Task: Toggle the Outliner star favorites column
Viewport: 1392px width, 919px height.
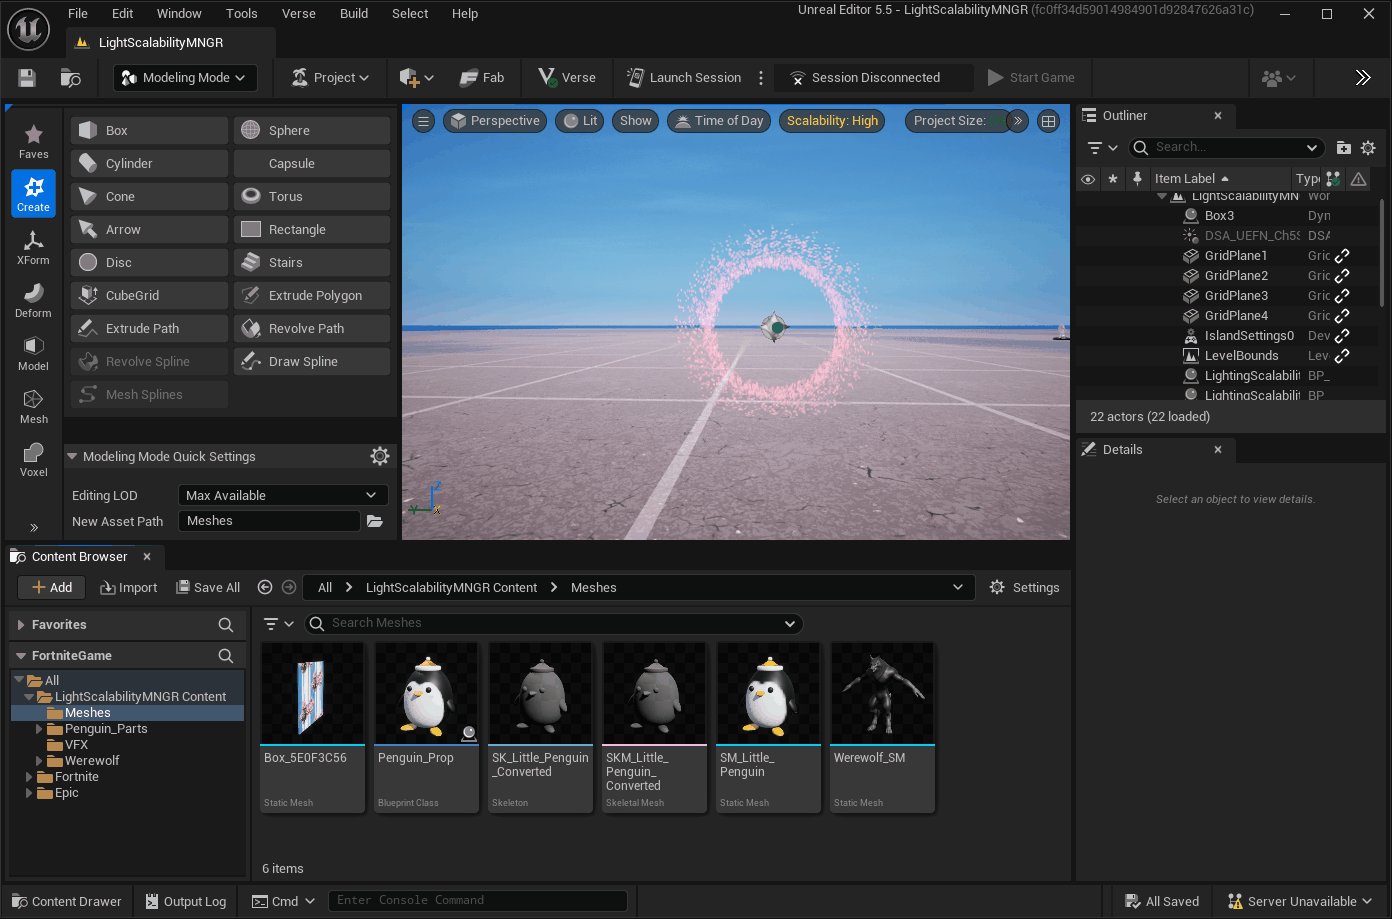Action: pyautogui.click(x=1113, y=179)
